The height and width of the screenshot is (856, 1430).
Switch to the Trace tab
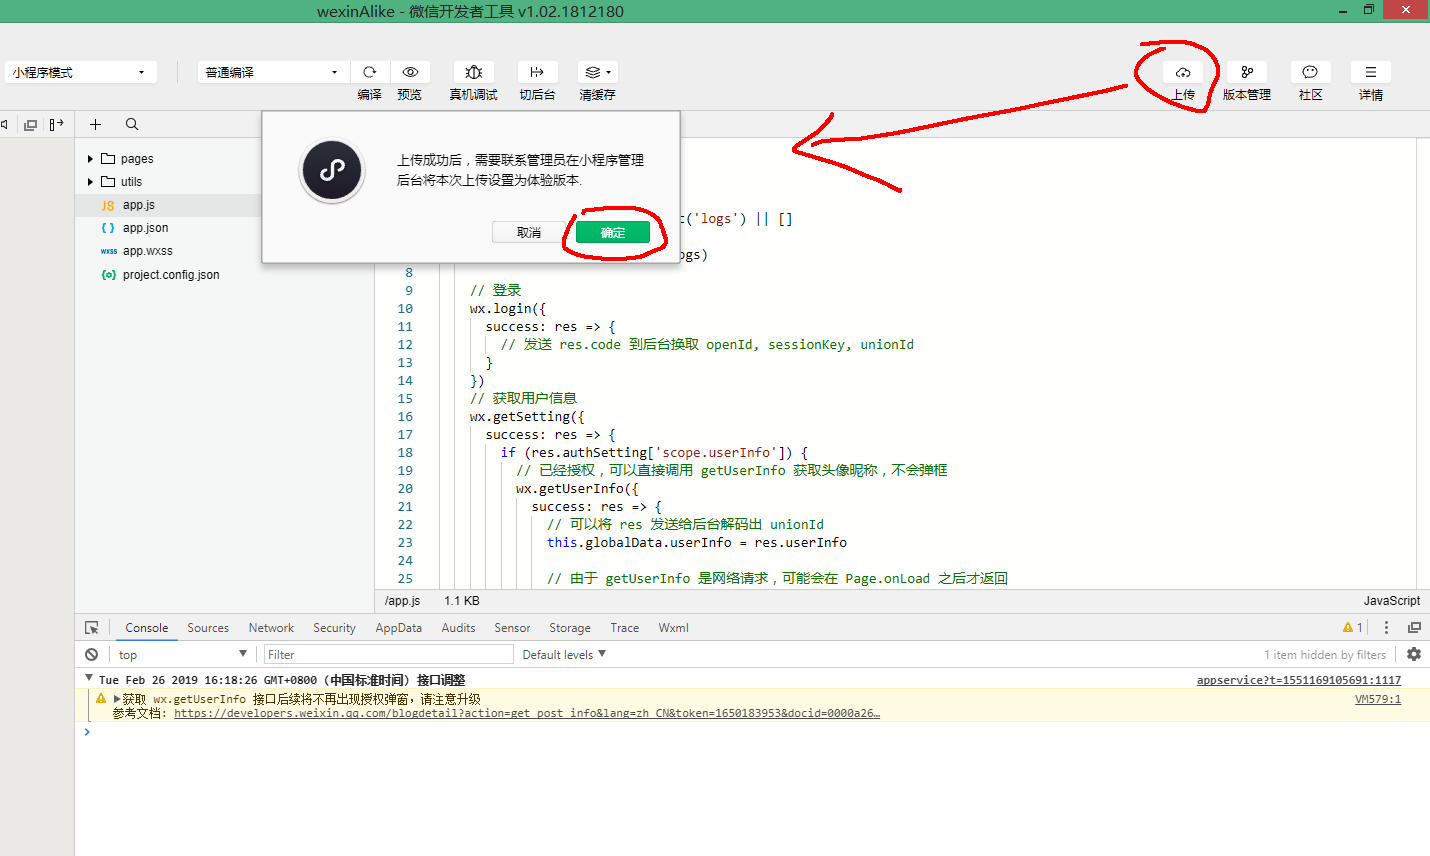tap(624, 628)
